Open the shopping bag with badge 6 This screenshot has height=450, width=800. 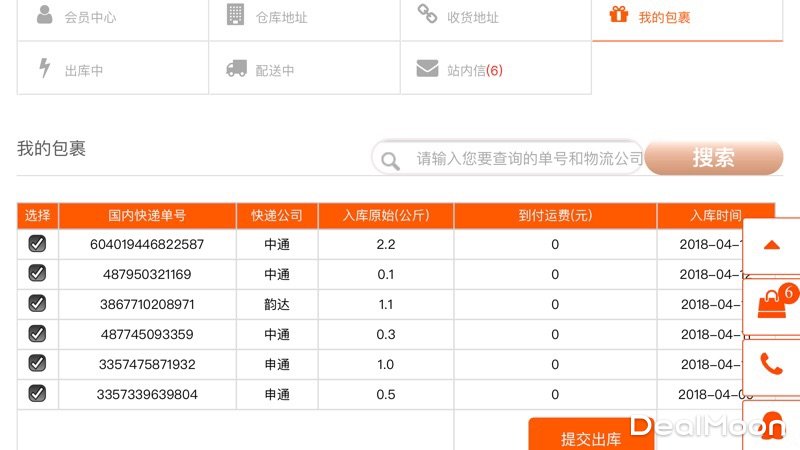click(x=772, y=303)
